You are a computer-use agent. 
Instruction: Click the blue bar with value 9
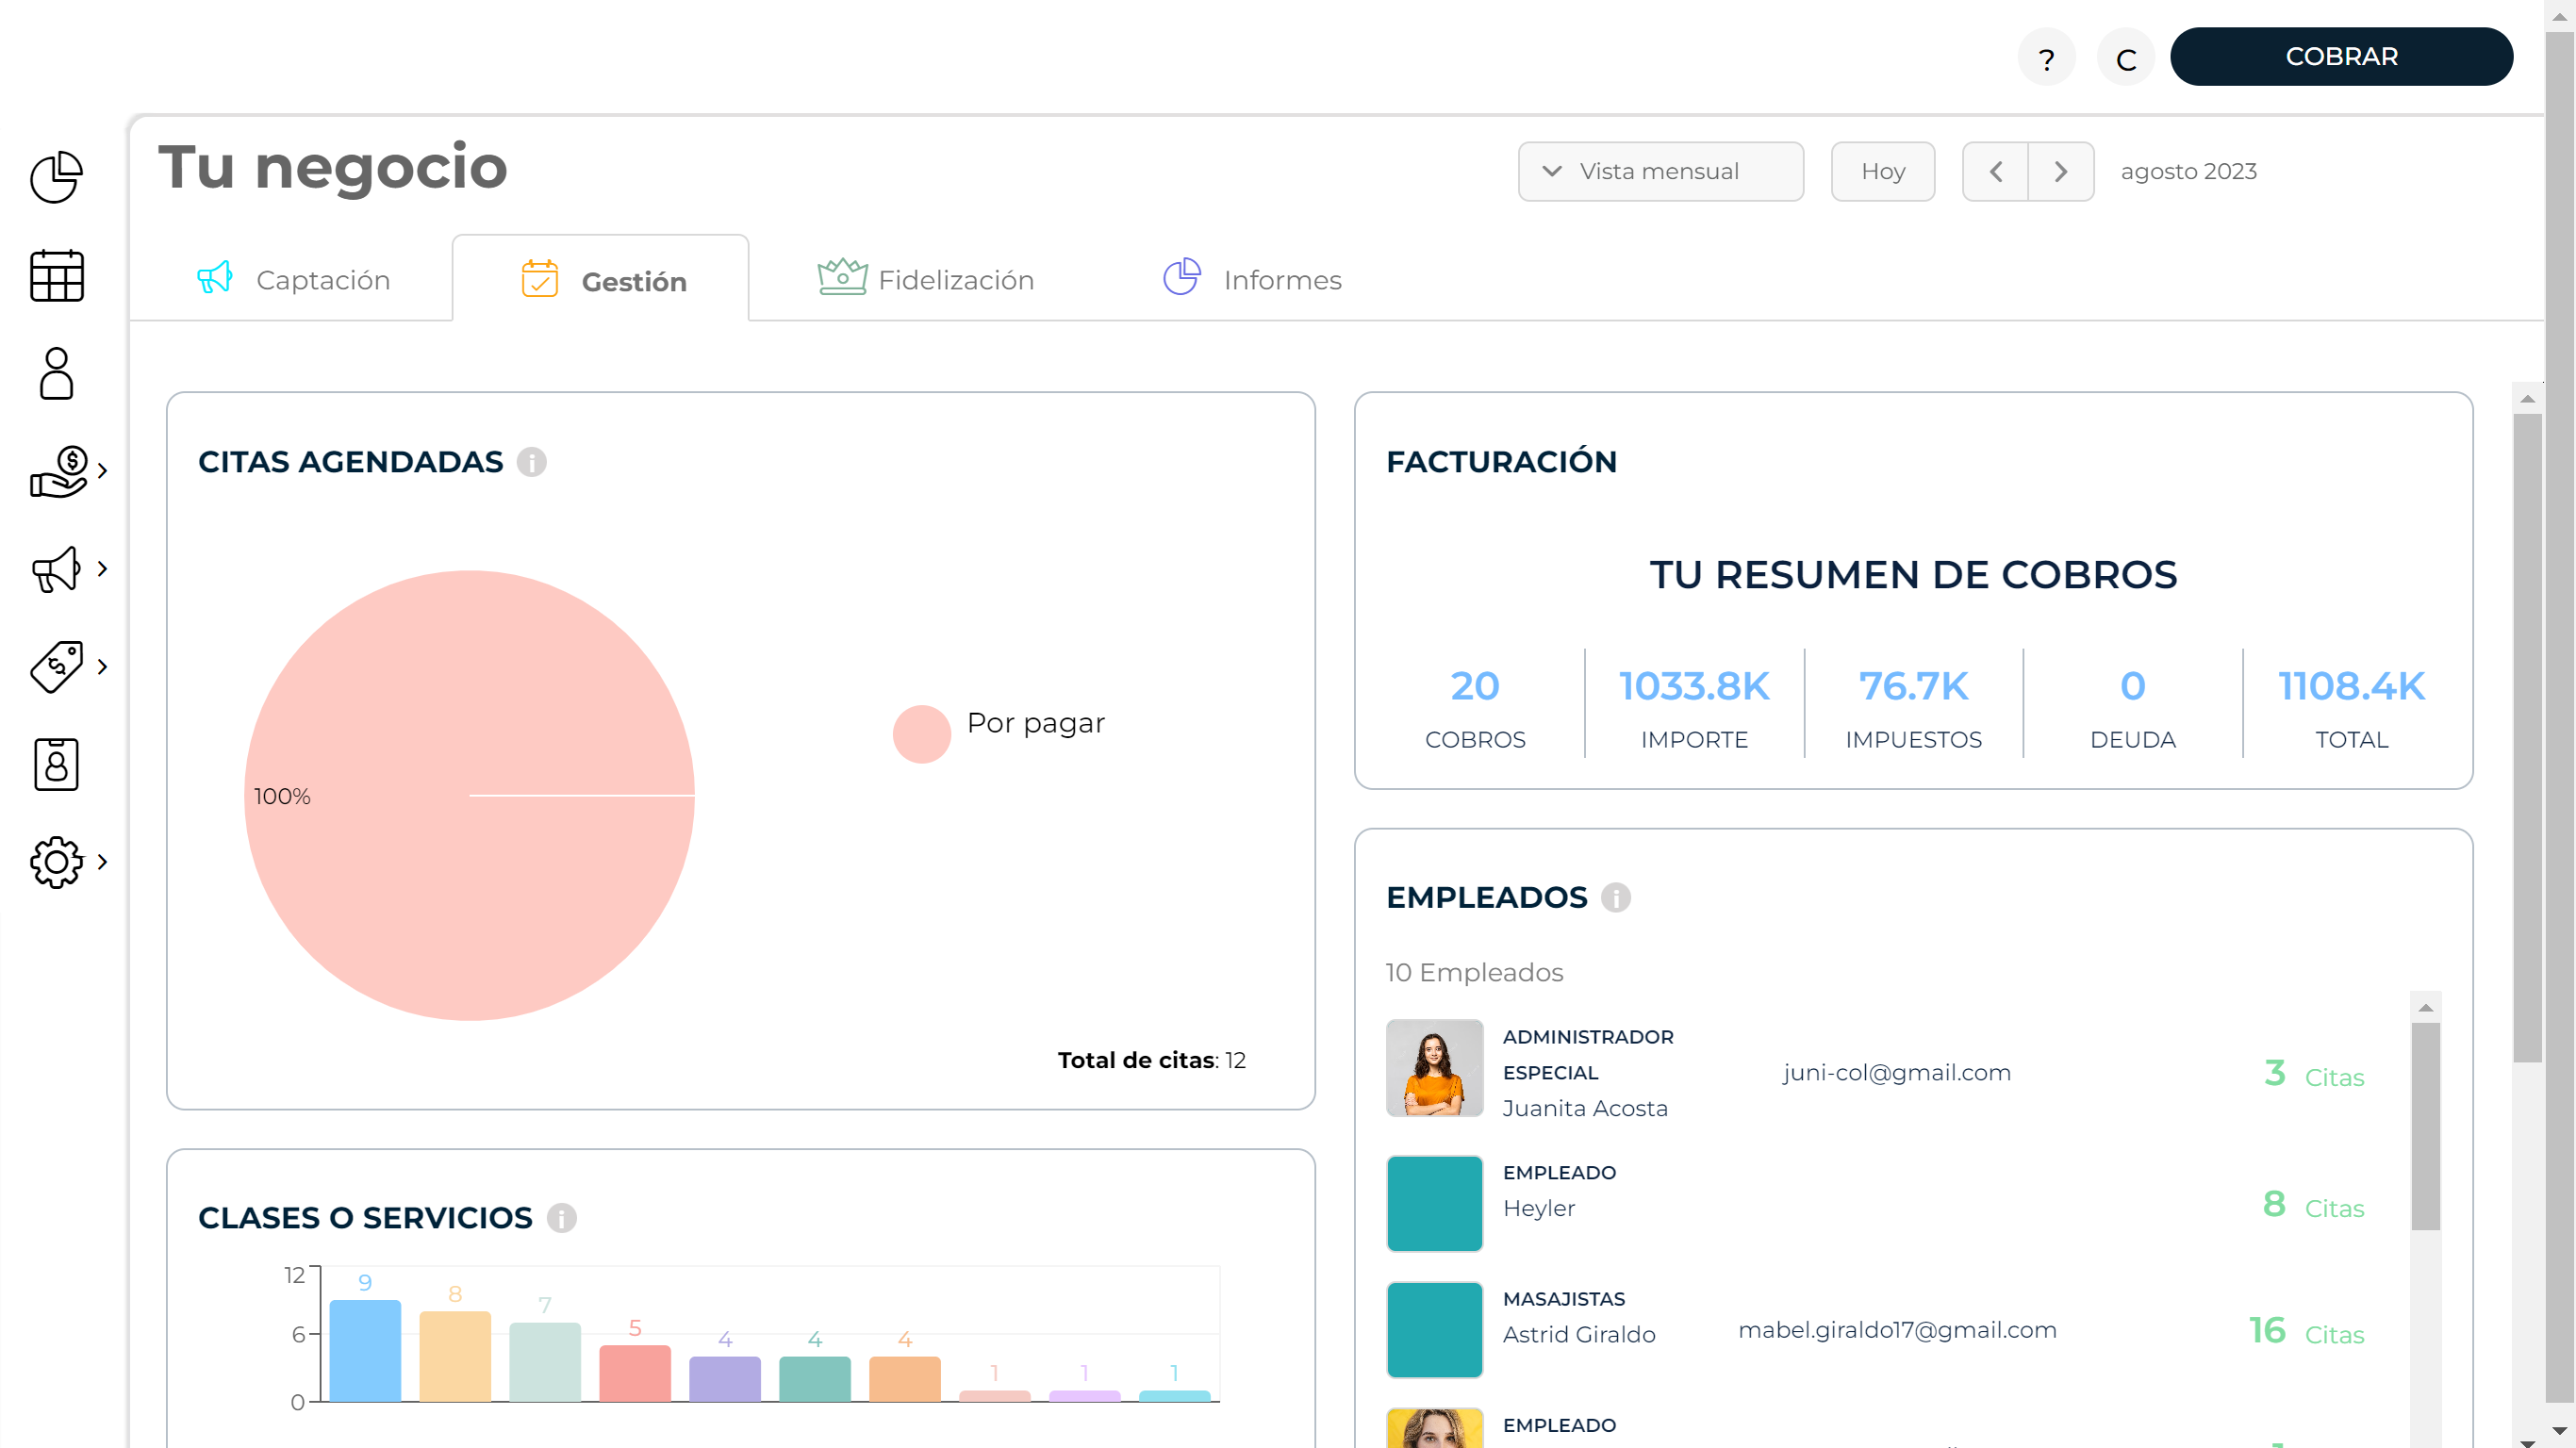tap(365, 1351)
